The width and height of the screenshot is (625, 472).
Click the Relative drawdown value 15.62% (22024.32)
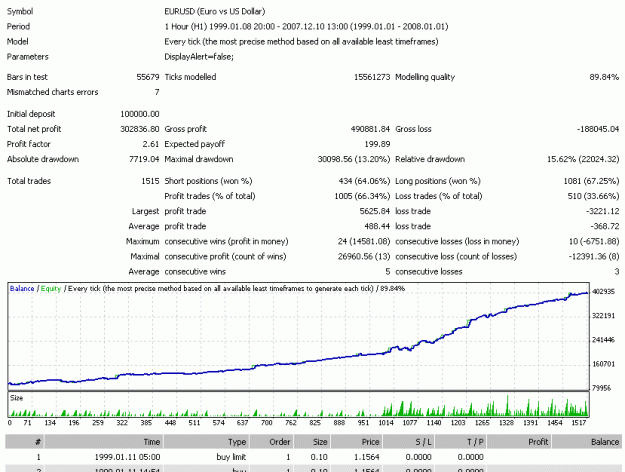(x=583, y=159)
